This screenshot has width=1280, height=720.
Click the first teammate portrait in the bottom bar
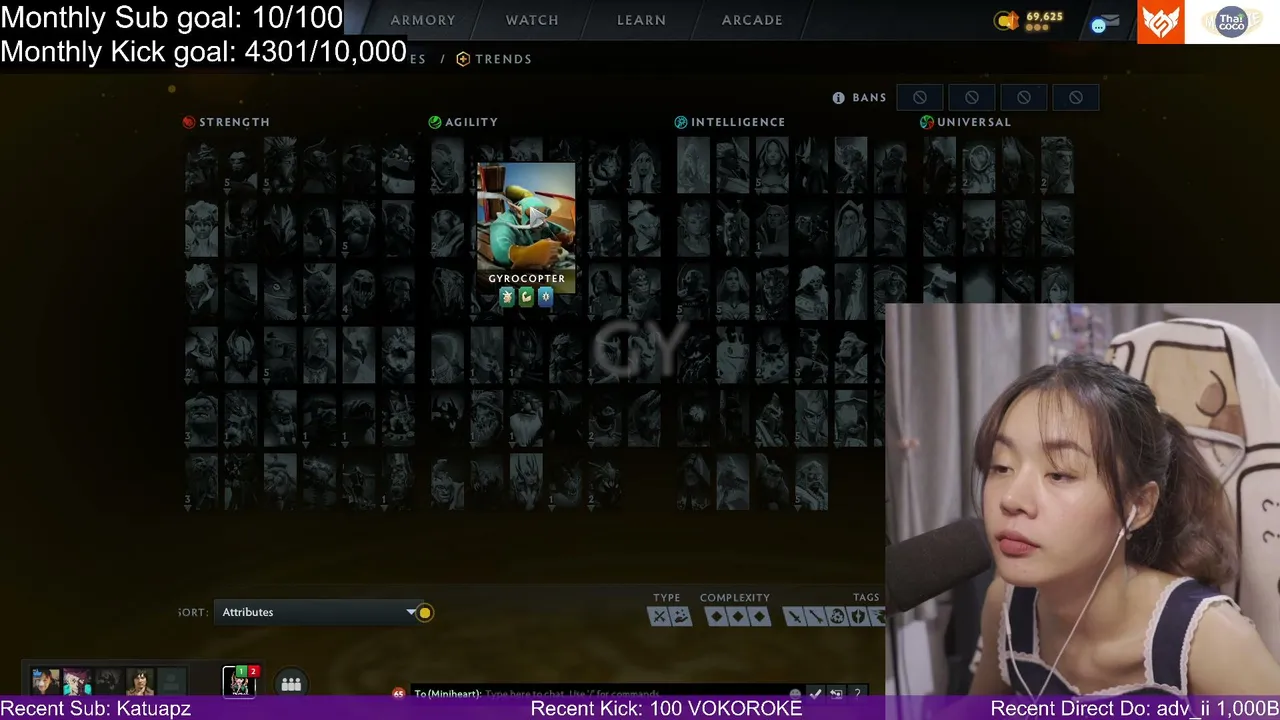45,682
